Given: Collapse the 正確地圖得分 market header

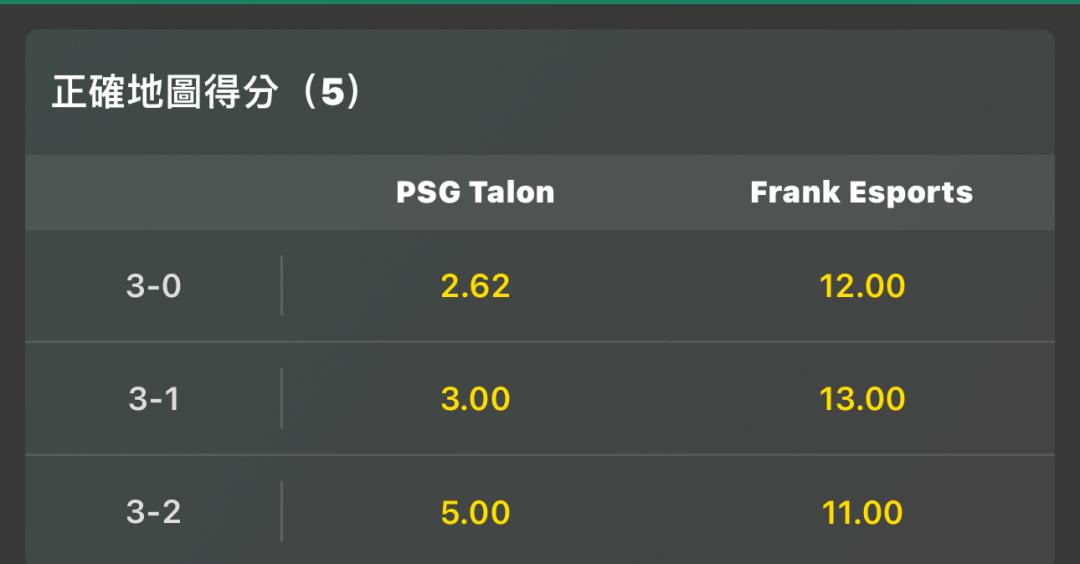Looking at the screenshot, I should (x=165, y=93).
